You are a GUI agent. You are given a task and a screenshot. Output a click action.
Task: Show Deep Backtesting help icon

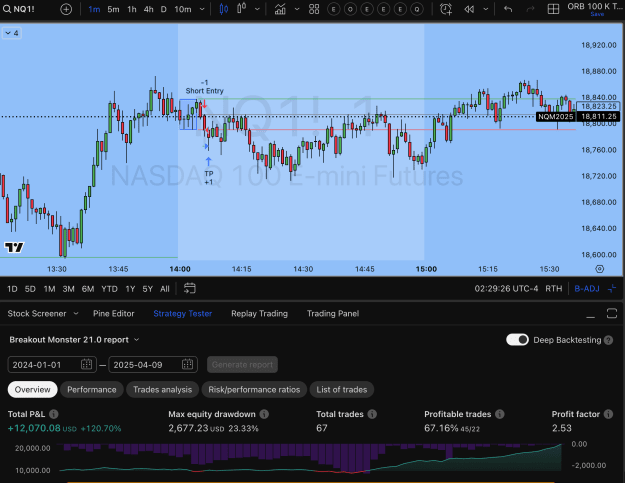click(608, 340)
